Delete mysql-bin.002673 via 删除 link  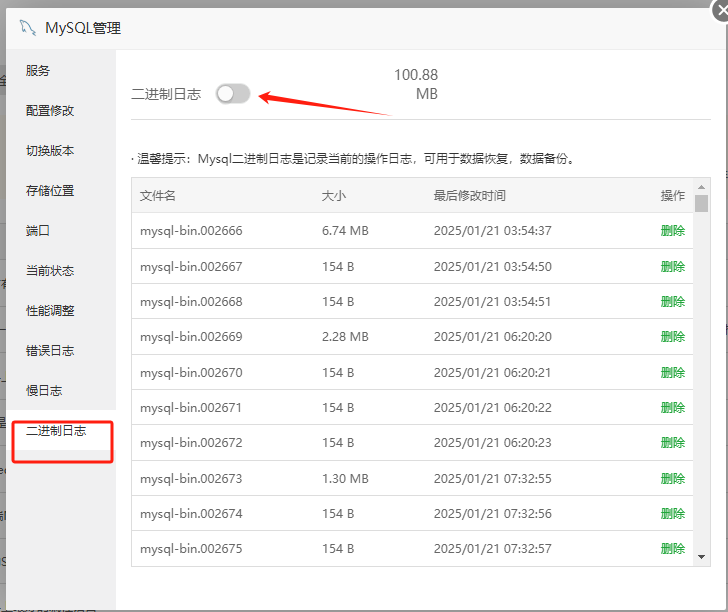673,478
